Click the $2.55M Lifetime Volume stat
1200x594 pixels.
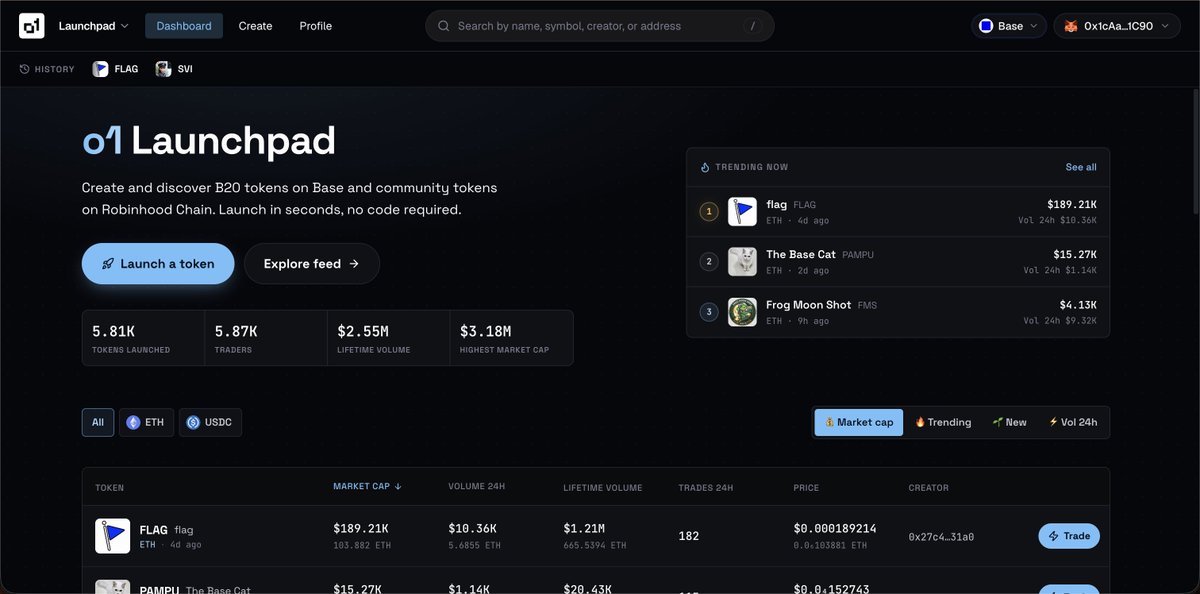[388, 338]
